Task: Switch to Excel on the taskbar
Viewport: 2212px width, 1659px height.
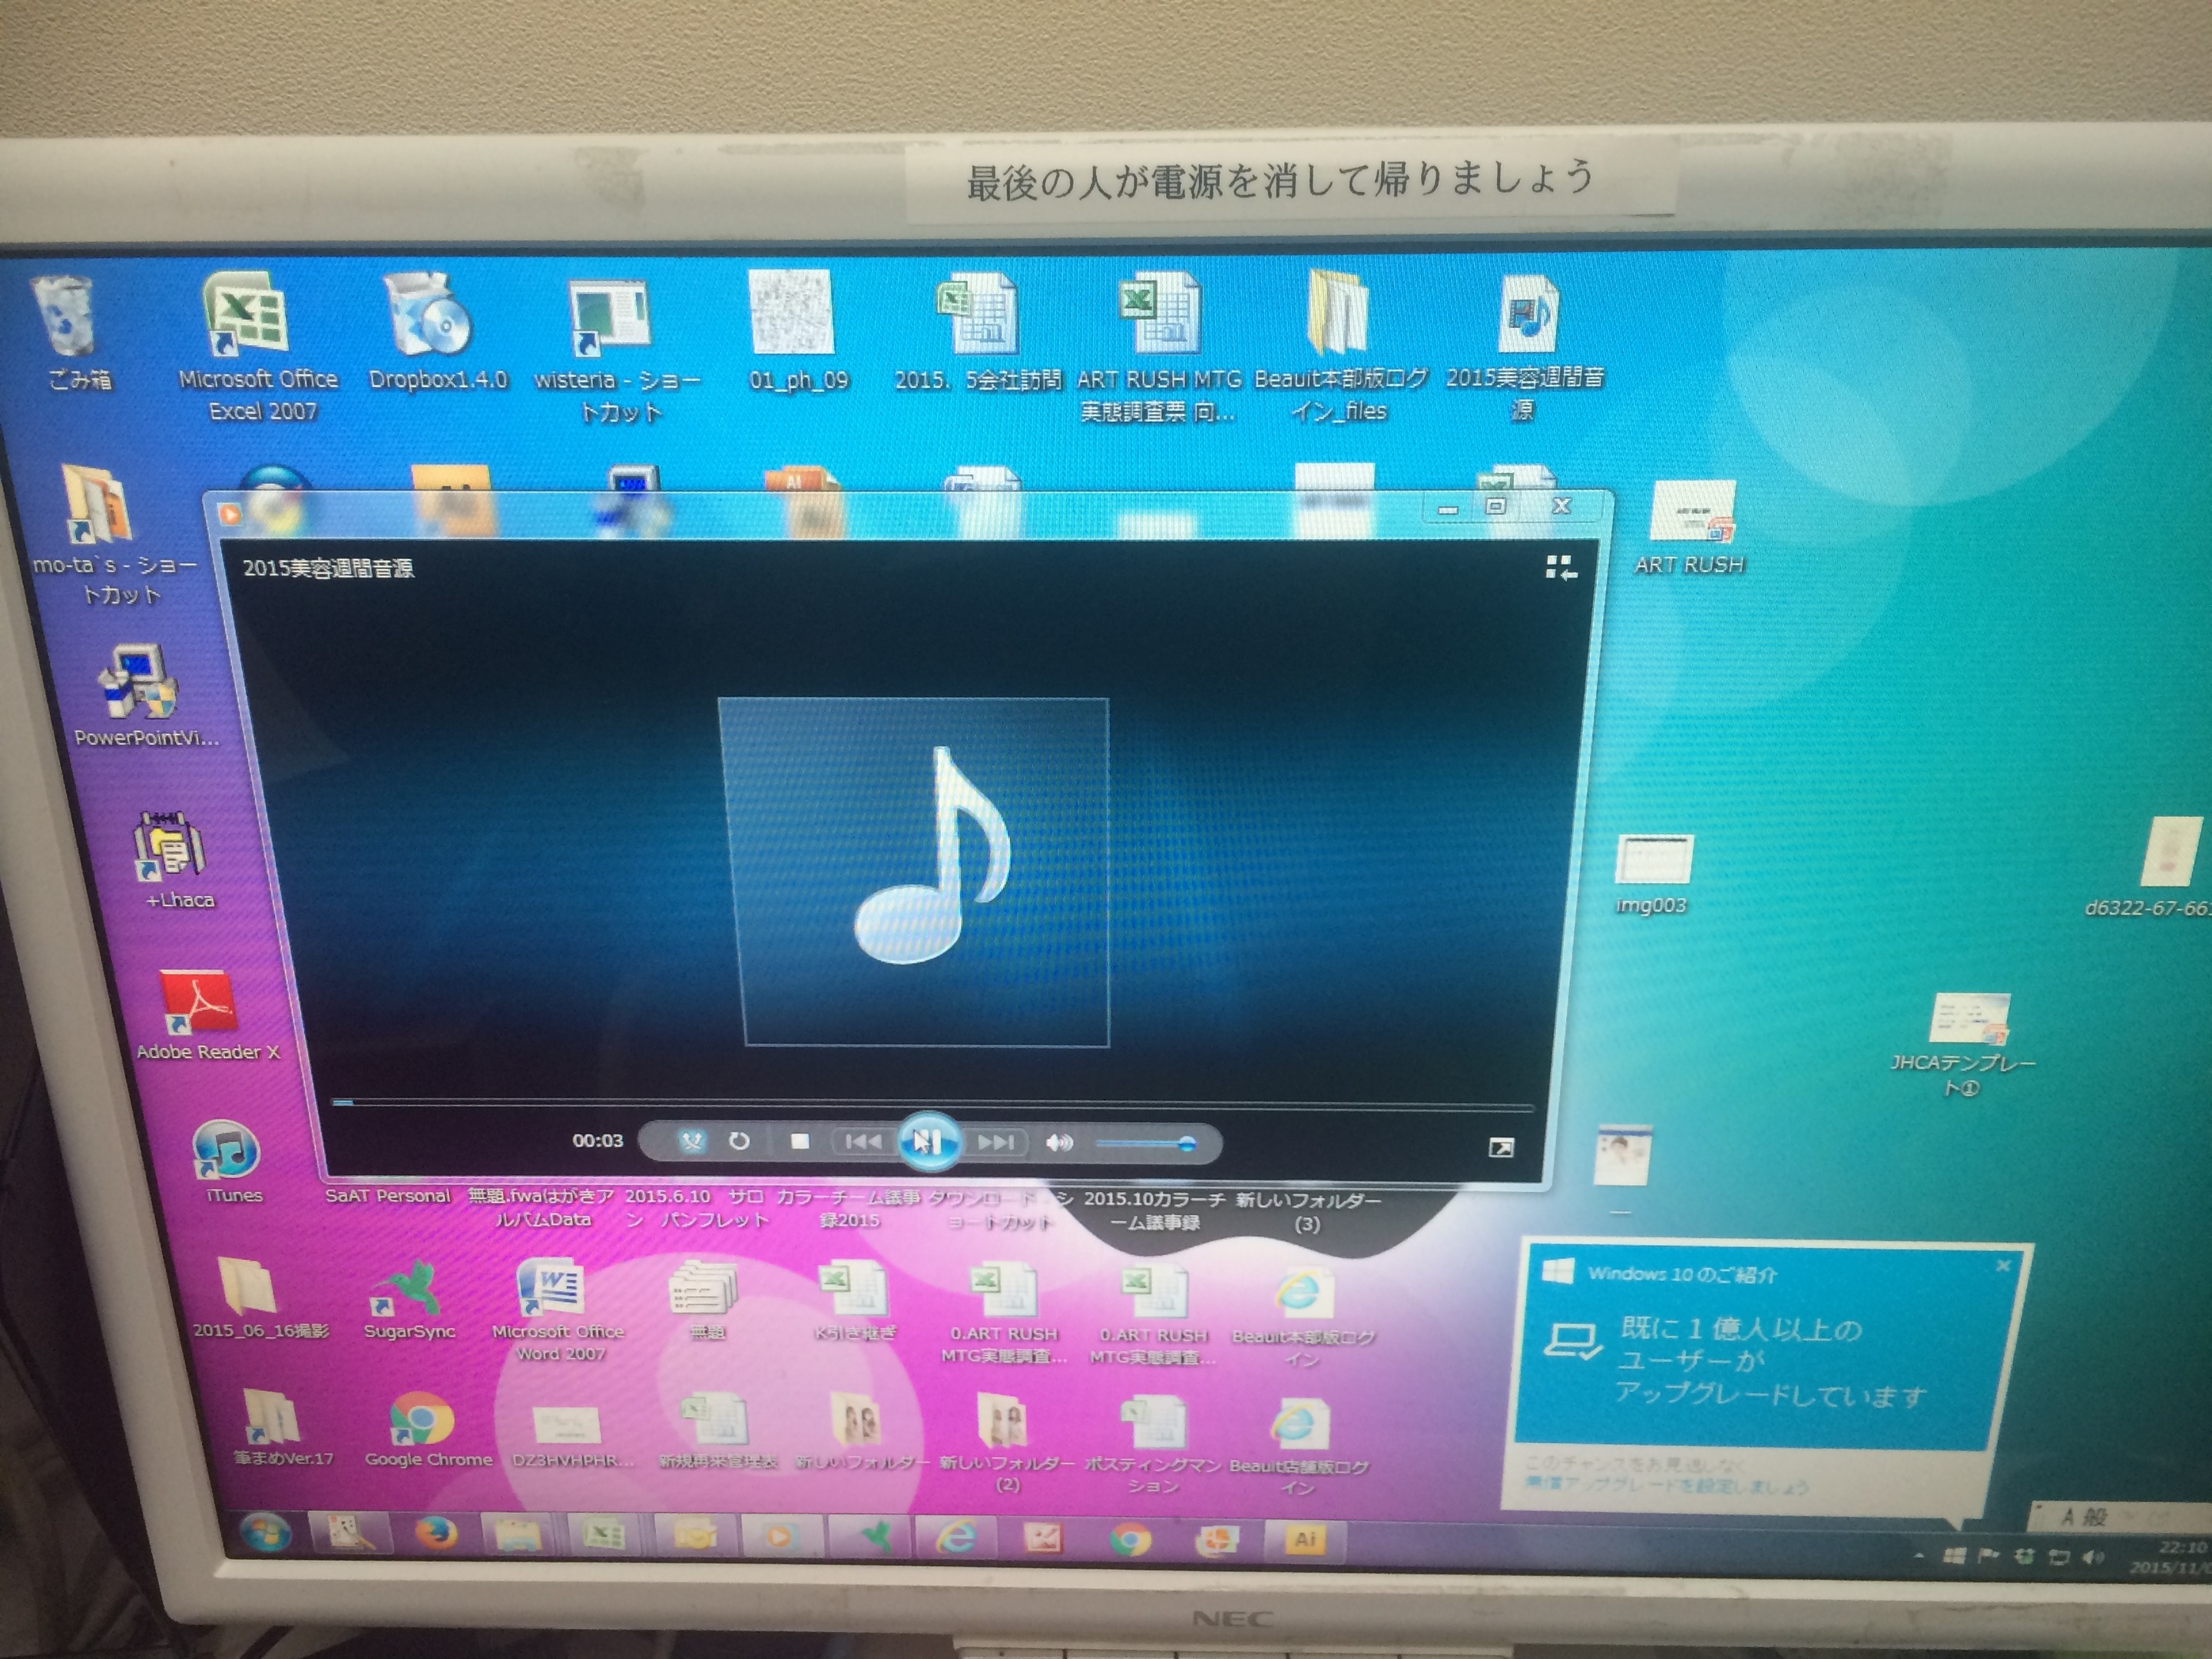Action: (x=603, y=1534)
